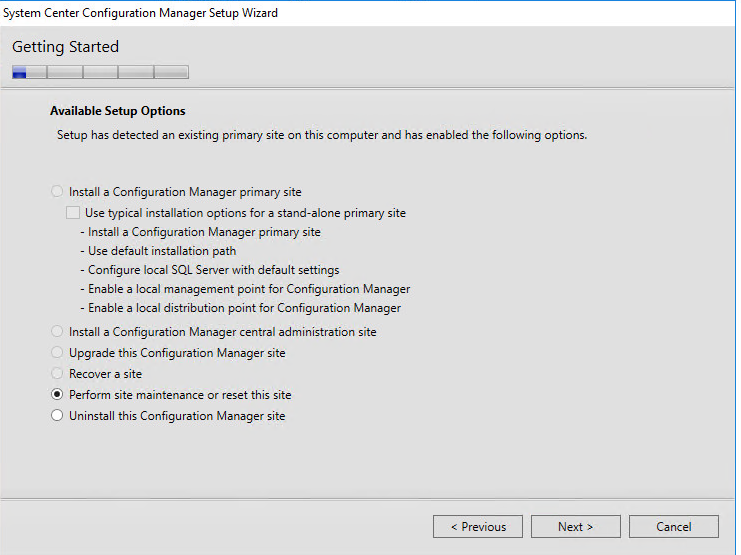Go back with the Previous button

(x=478, y=527)
